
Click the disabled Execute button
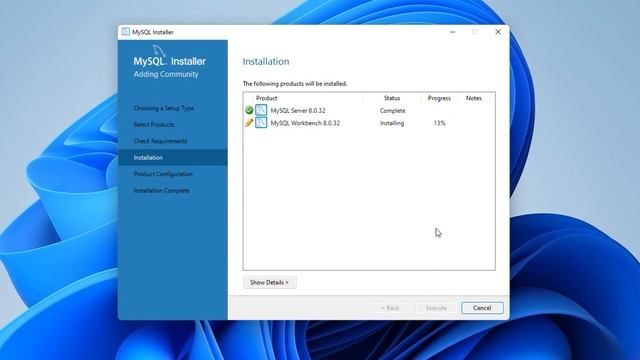(x=436, y=308)
